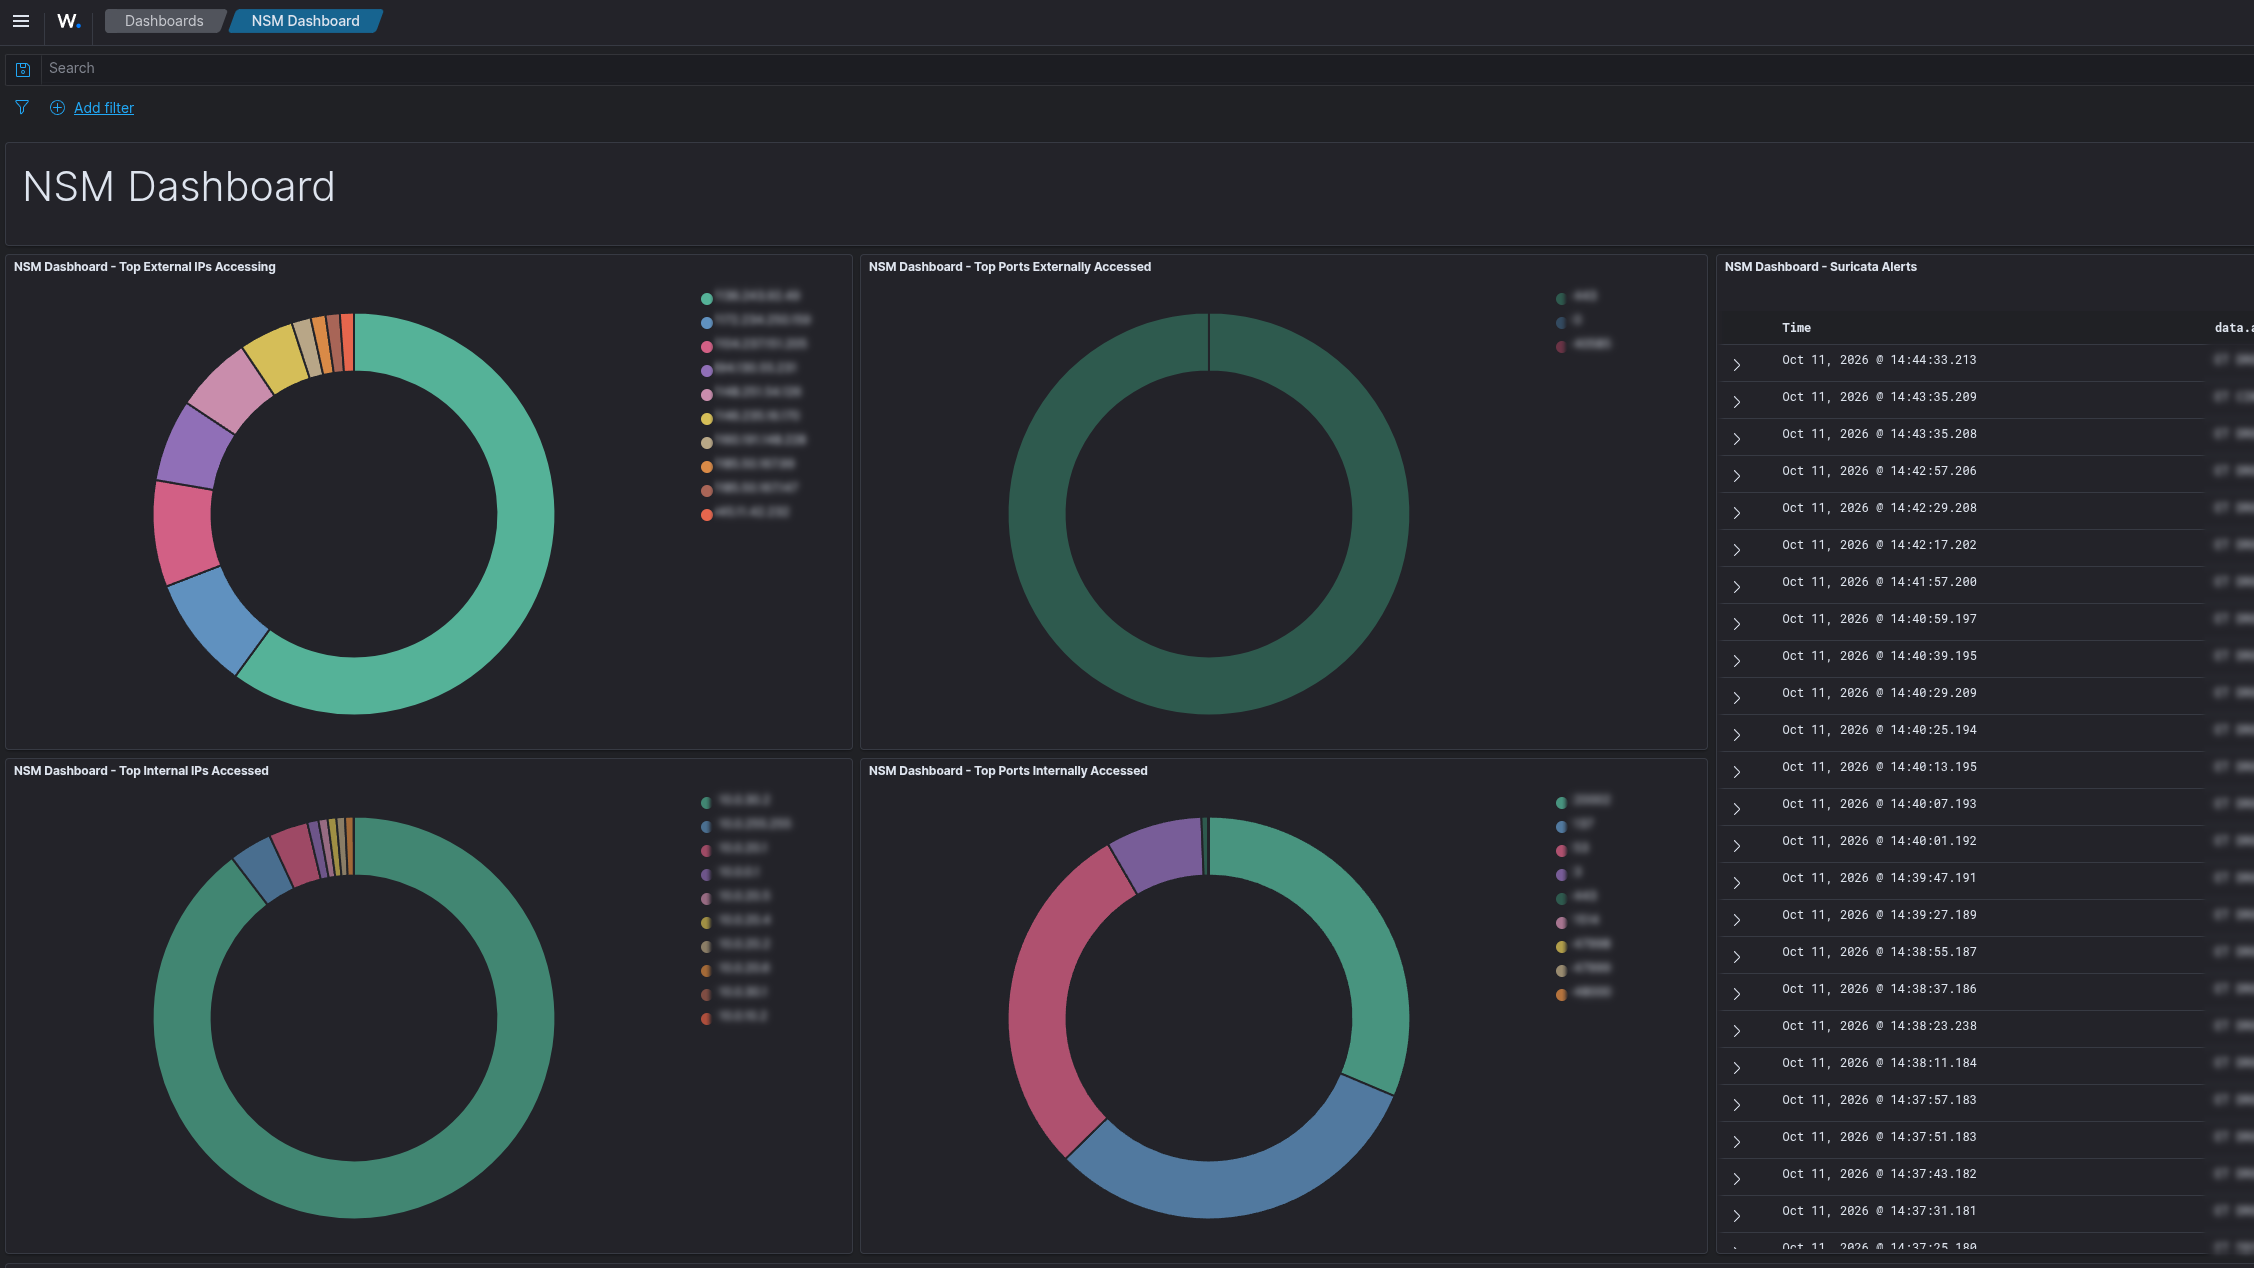Click the Add filter link
Image resolution: width=2254 pixels, height=1268 pixels.
[x=104, y=108]
